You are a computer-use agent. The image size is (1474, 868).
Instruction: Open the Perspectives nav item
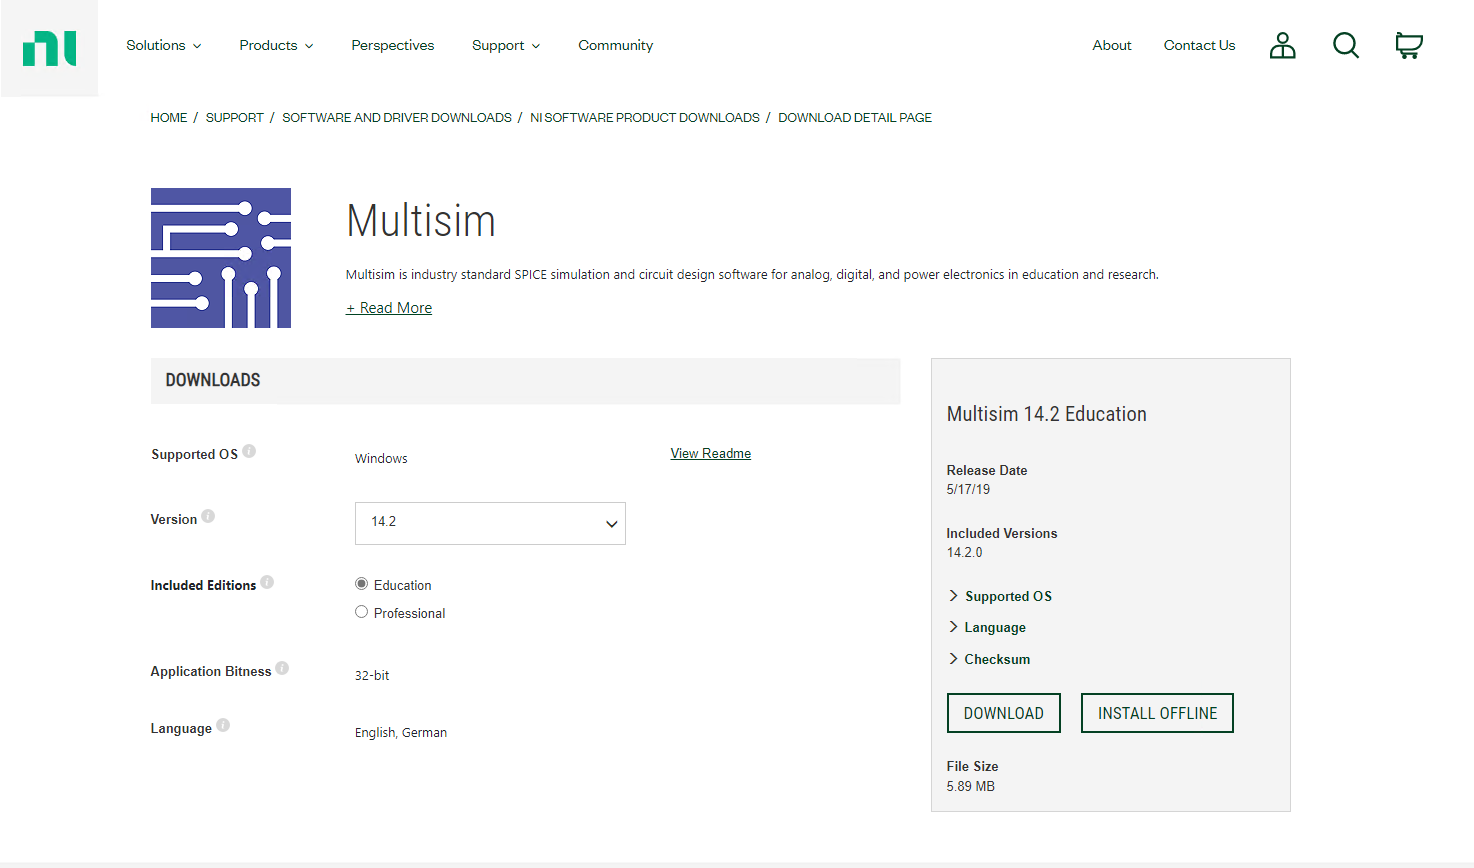click(x=393, y=45)
